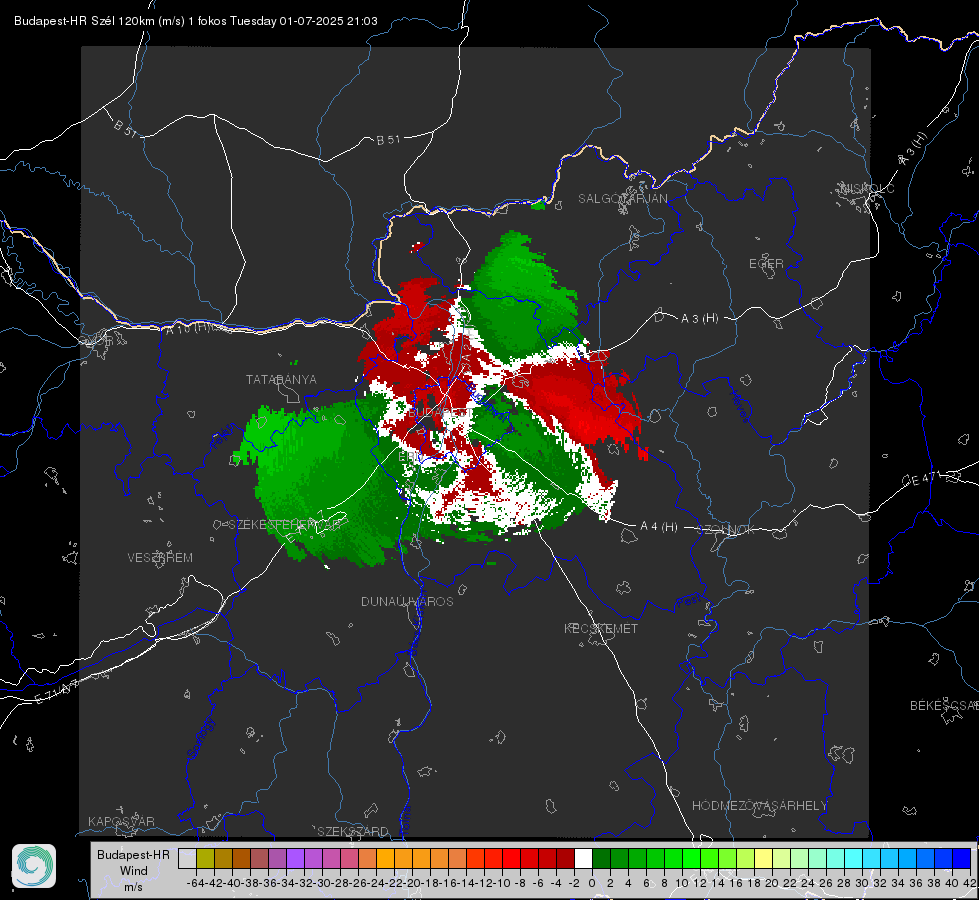The height and width of the screenshot is (900, 979).
Task: Click the B 51 label nearest Salgótarján
Action: [x=388, y=139]
